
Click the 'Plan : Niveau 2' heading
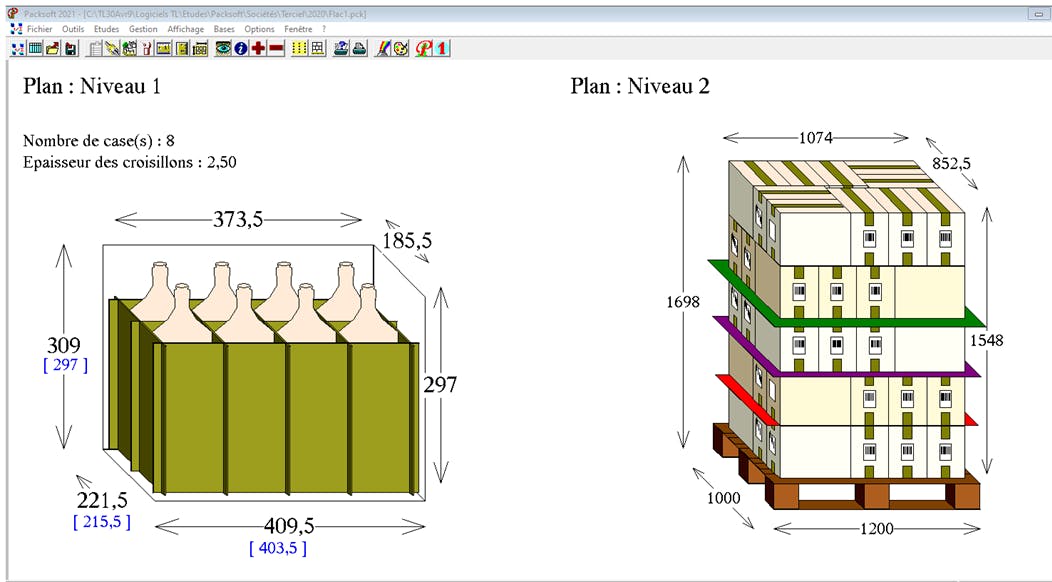click(640, 86)
